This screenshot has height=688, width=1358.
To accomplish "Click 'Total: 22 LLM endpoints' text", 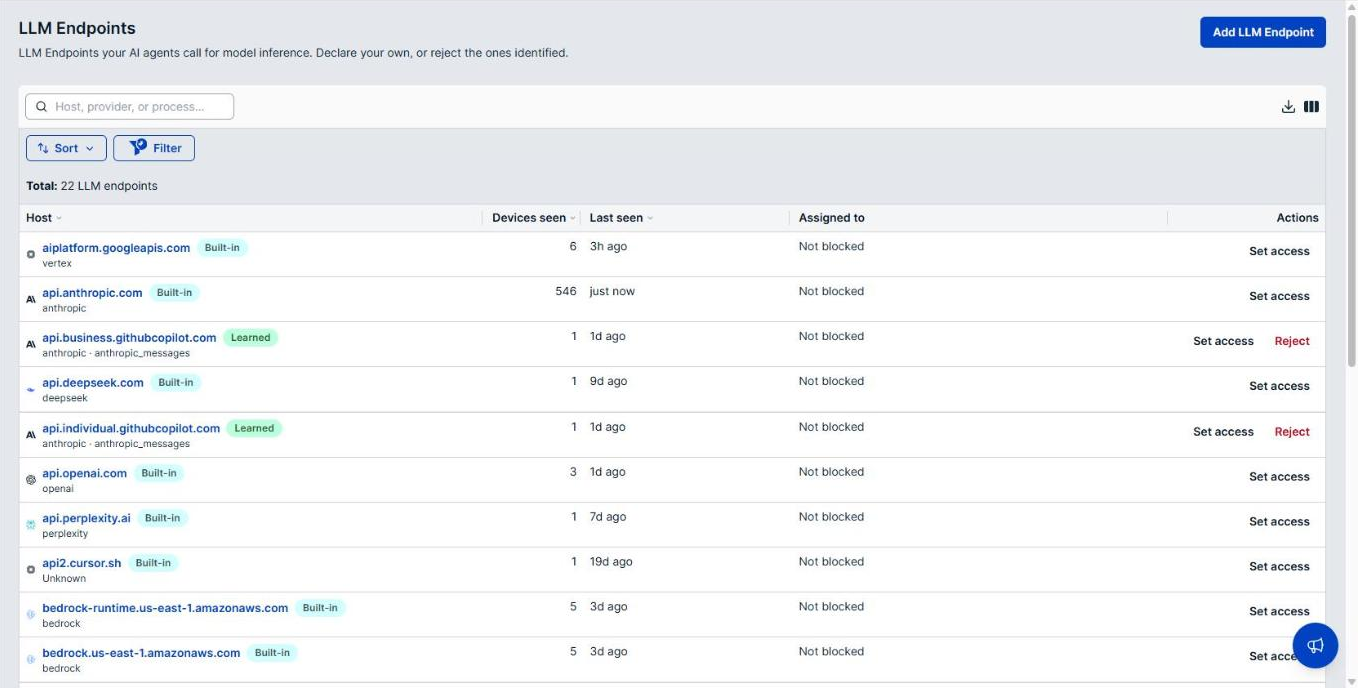I will 92,186.
